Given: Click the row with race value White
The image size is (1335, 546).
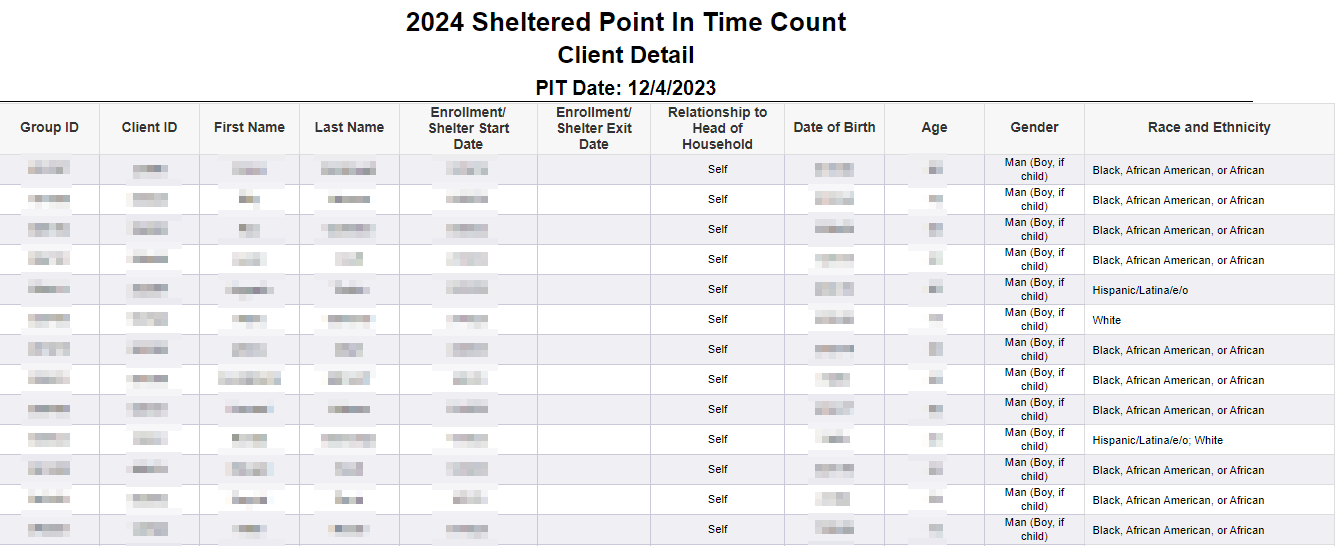Looking at the screenshot, I should tap(667, 320).
